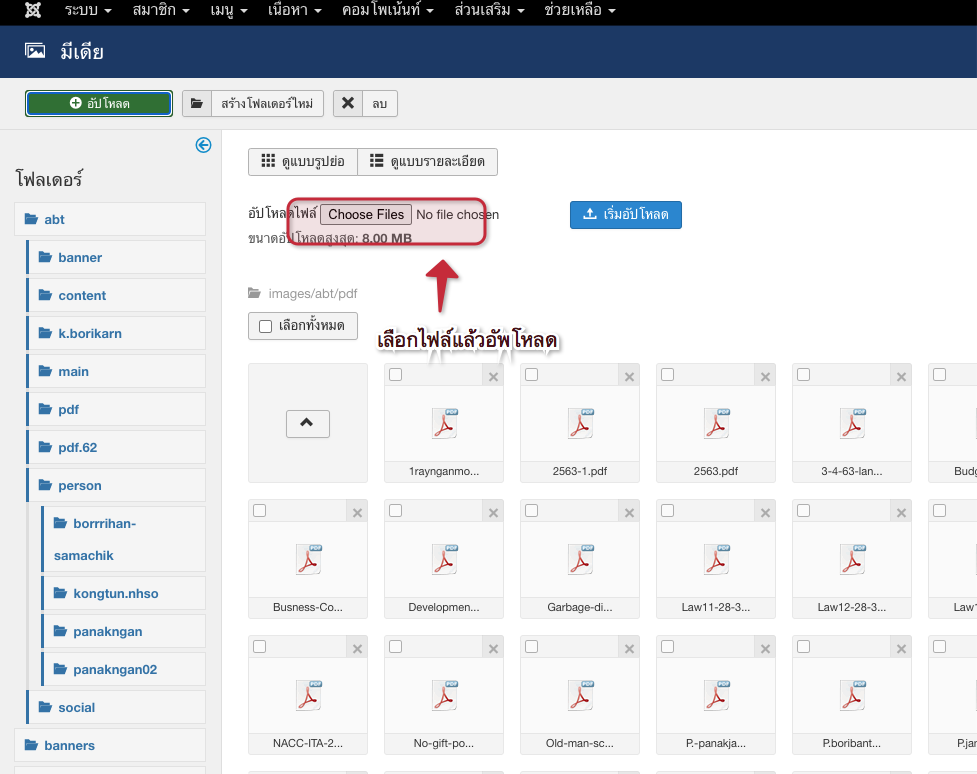Image resolution: width=977 pixels, height=774 pixels.
Task: Delete 1raynganmo file using its X icon
Action: [493, 376]
